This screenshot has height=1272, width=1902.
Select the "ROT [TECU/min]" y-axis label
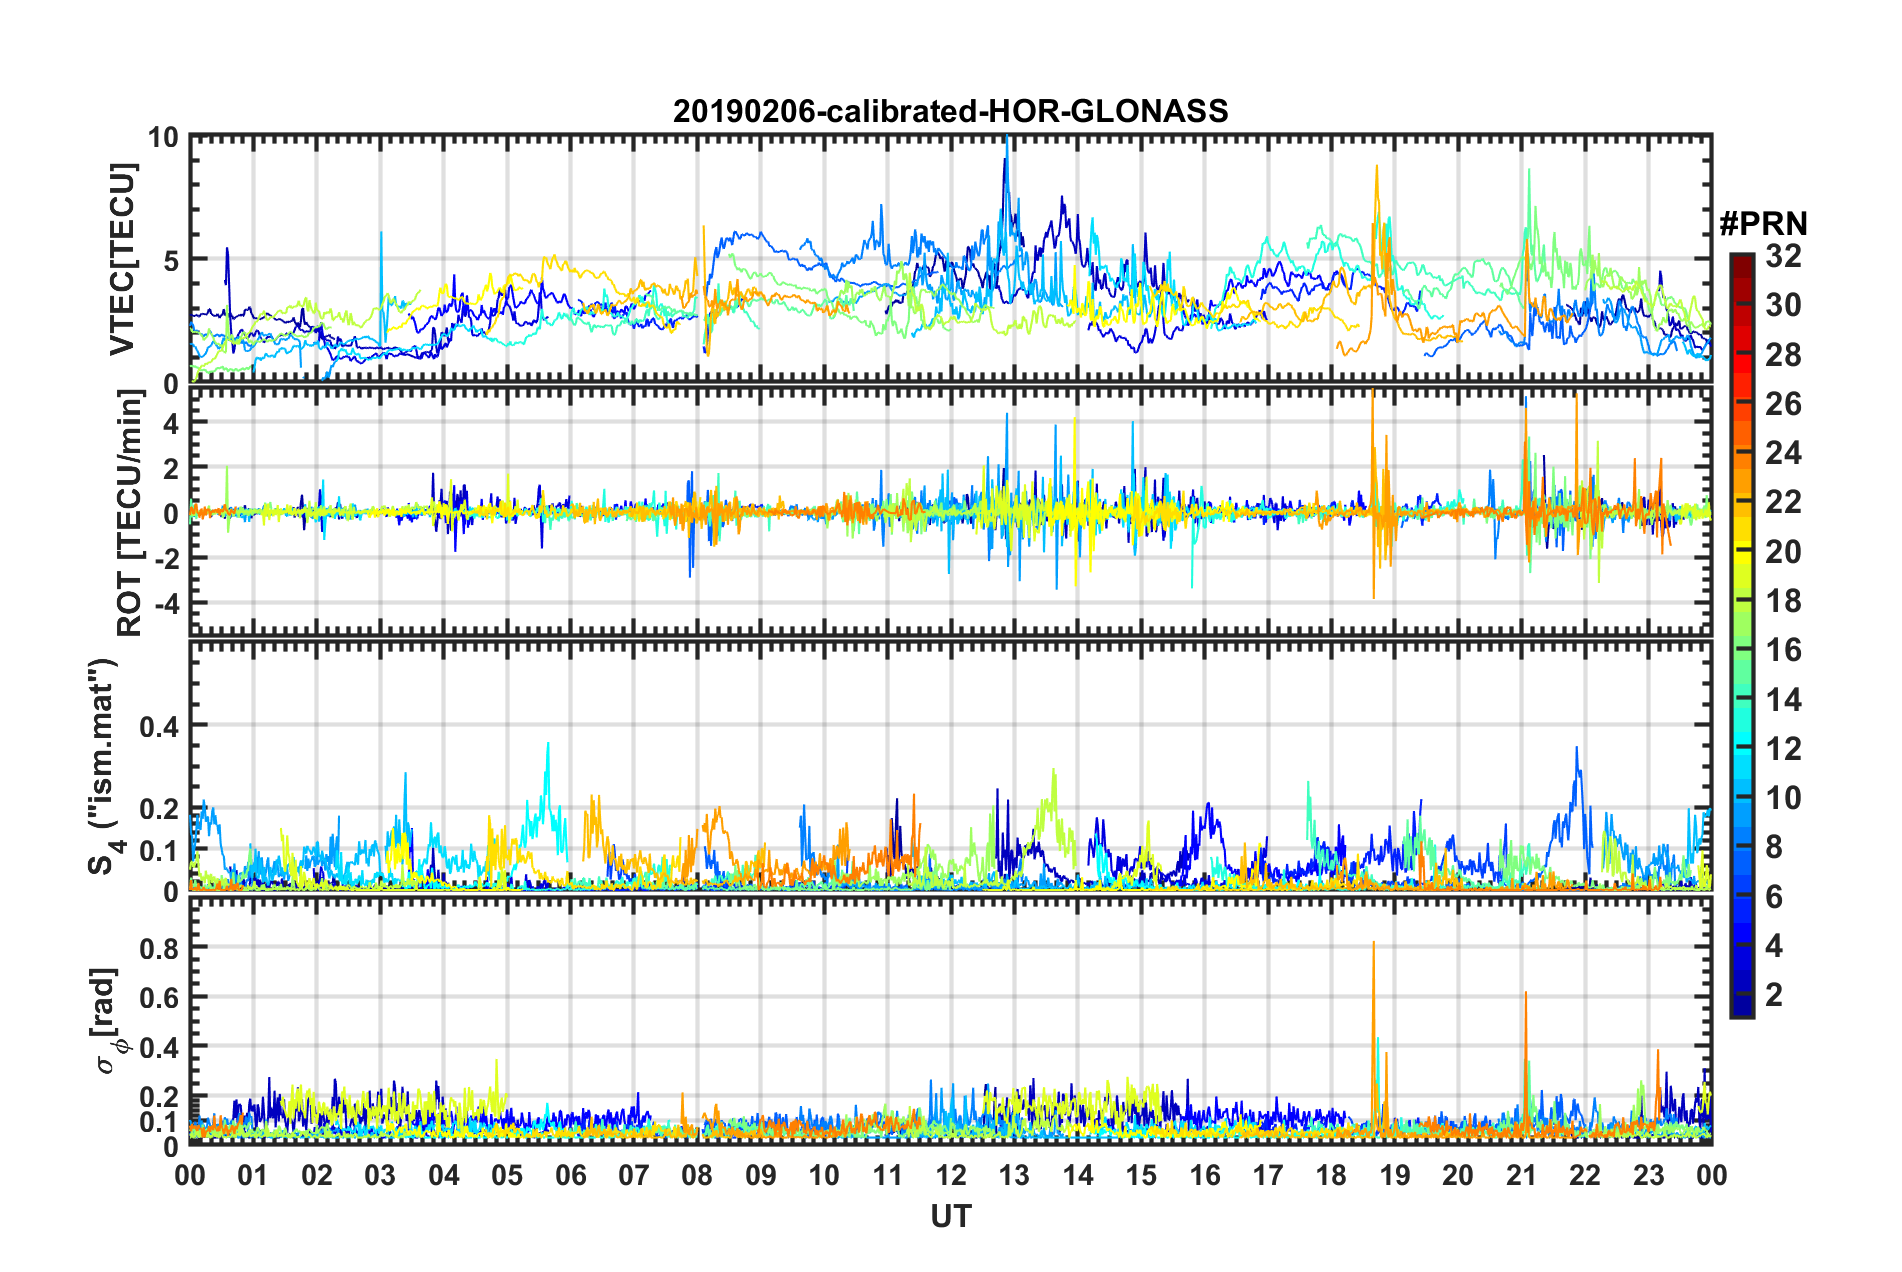tap(130, 513)
